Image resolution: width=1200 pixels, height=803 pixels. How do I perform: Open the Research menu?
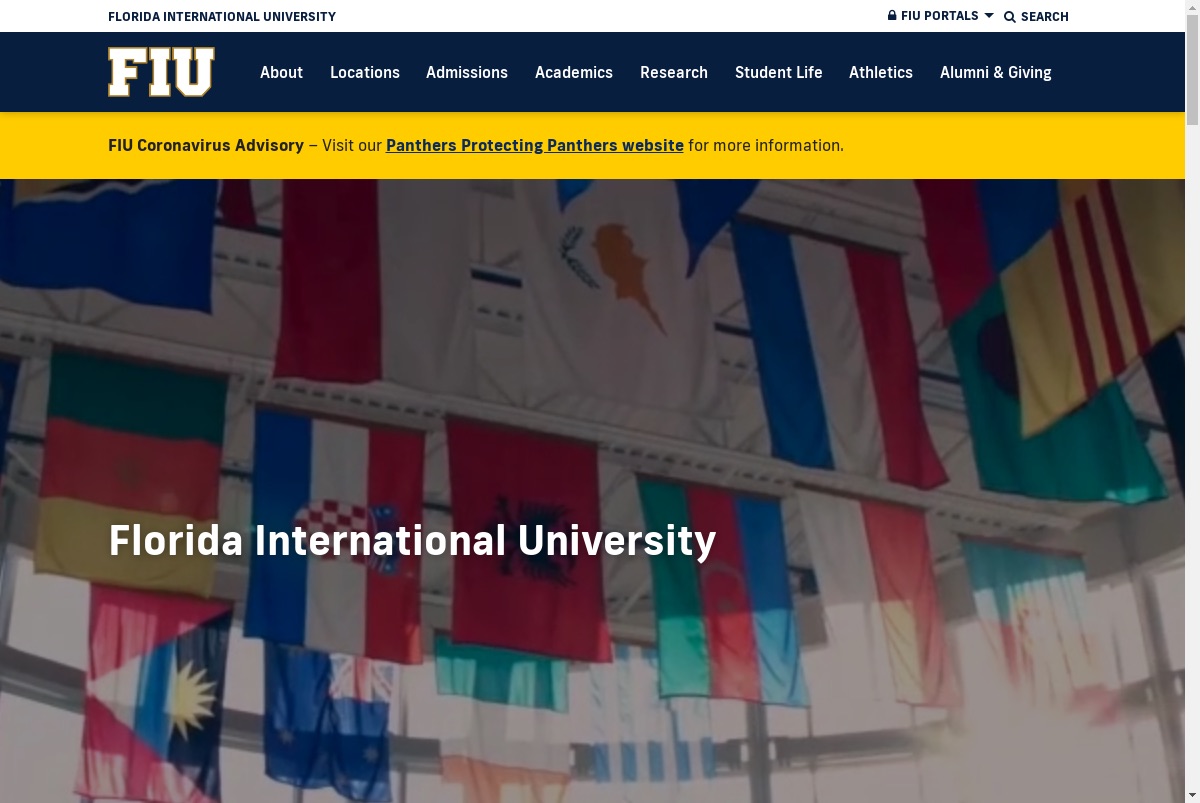click(x=674, y=73)
